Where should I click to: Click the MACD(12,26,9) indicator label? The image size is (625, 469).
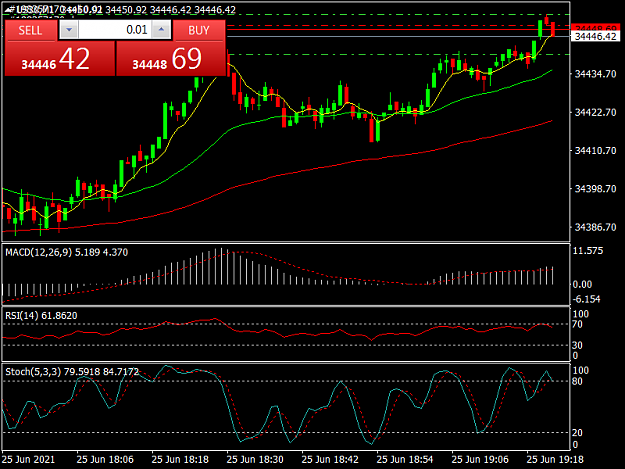pyautogui.click(x=67, y=252)
